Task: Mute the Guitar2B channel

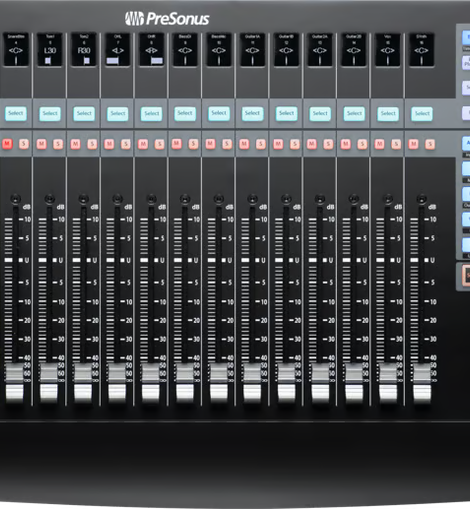Action: [x=346, y=144]
